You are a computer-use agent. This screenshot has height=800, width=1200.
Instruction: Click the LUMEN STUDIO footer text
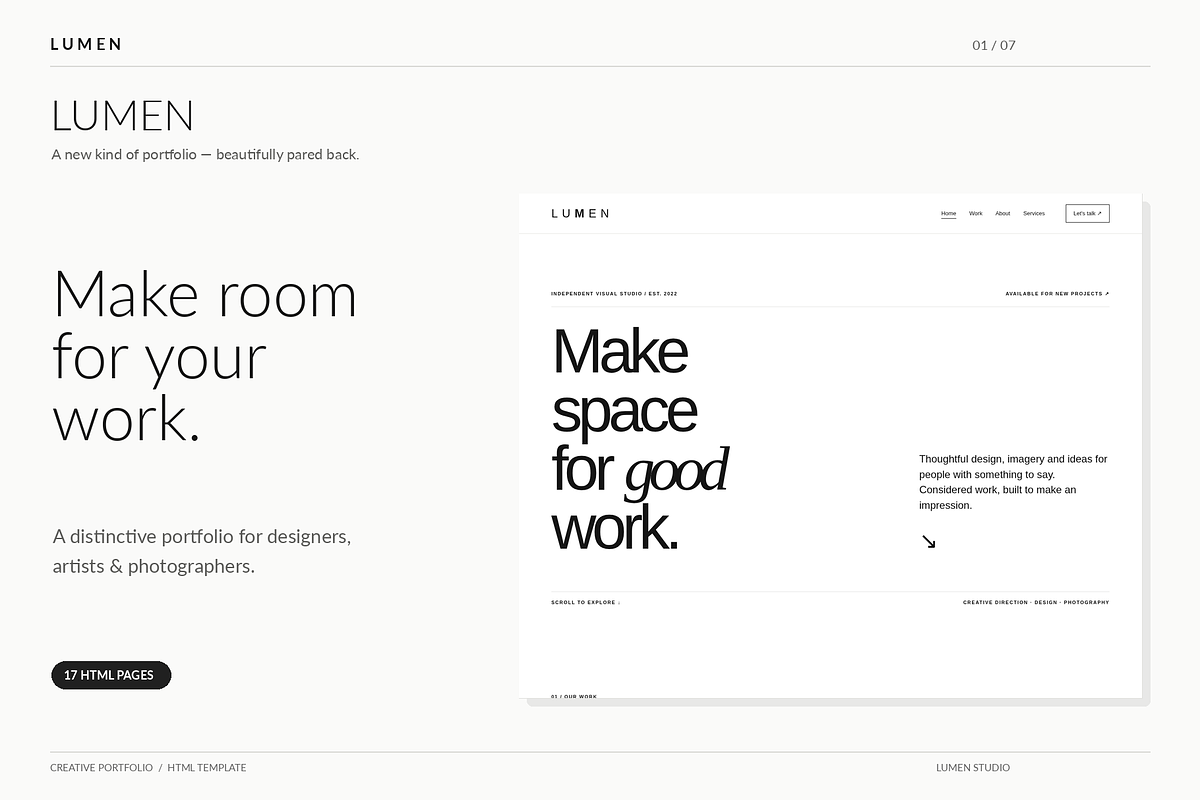[x=973, y=768]
